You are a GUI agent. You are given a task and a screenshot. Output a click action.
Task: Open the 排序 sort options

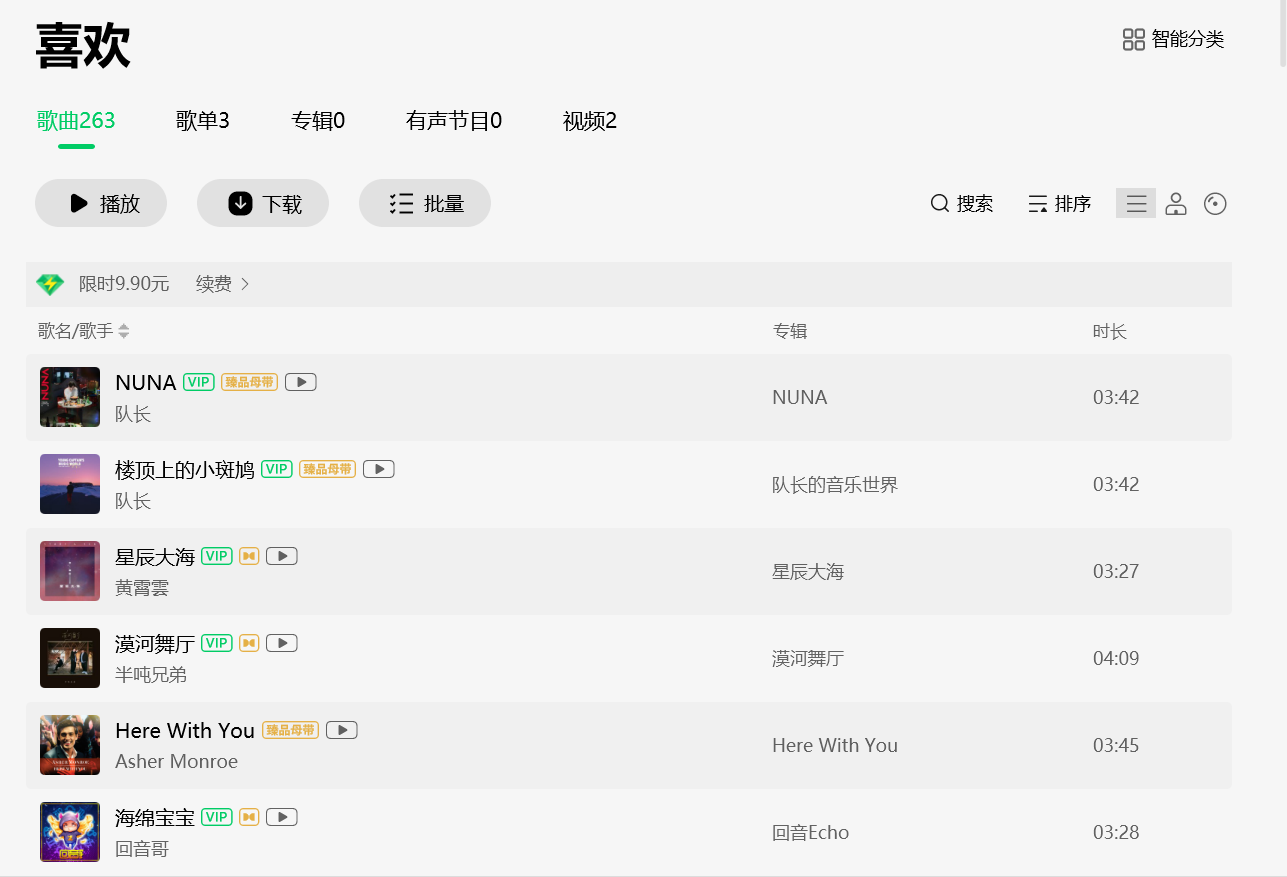point(1060,204)
